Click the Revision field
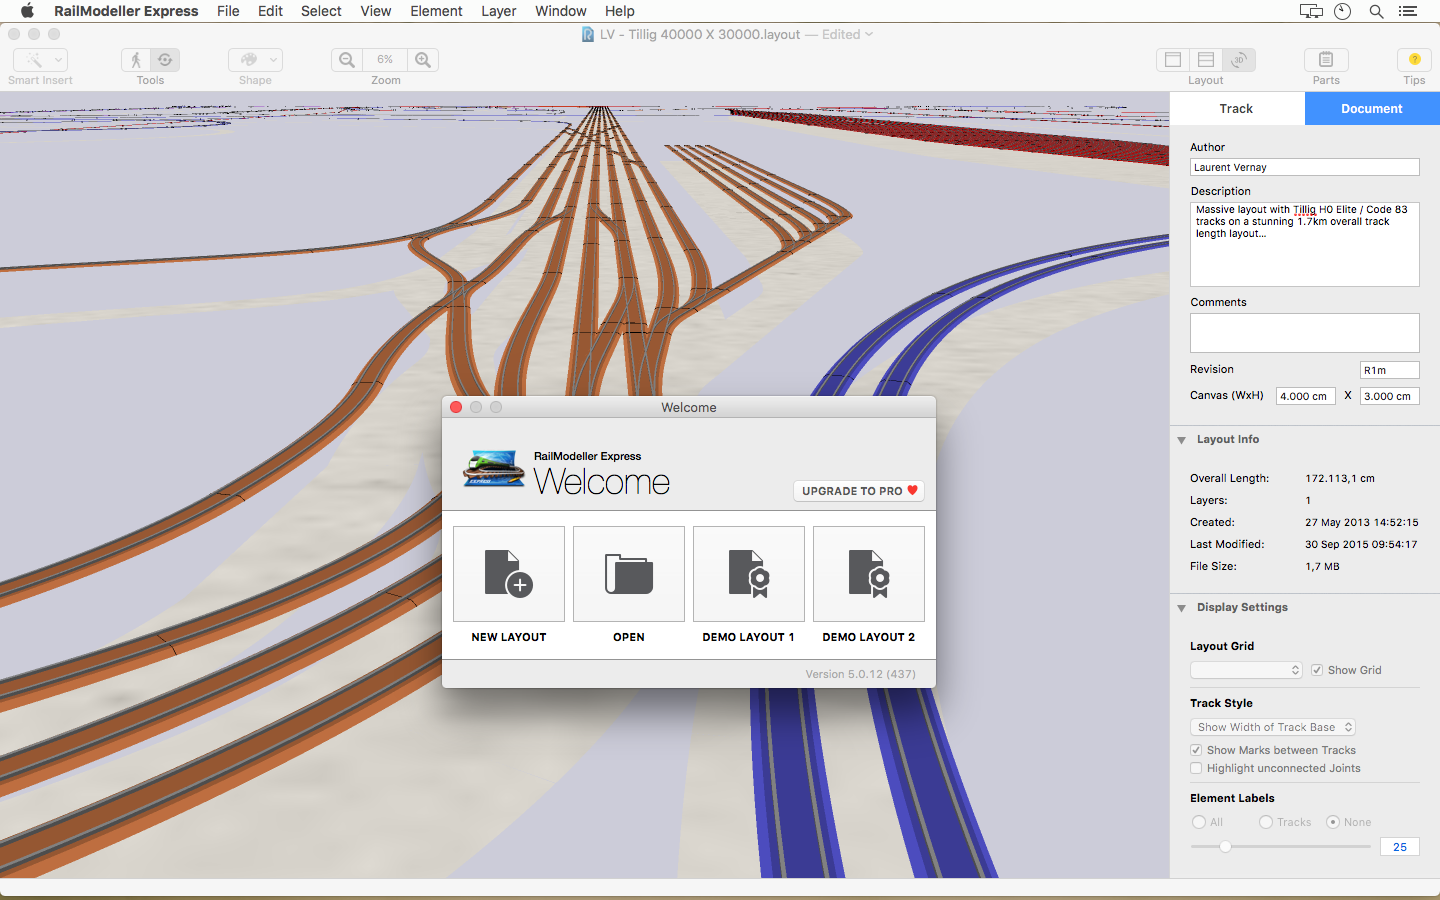 (x=1390, y=370)
